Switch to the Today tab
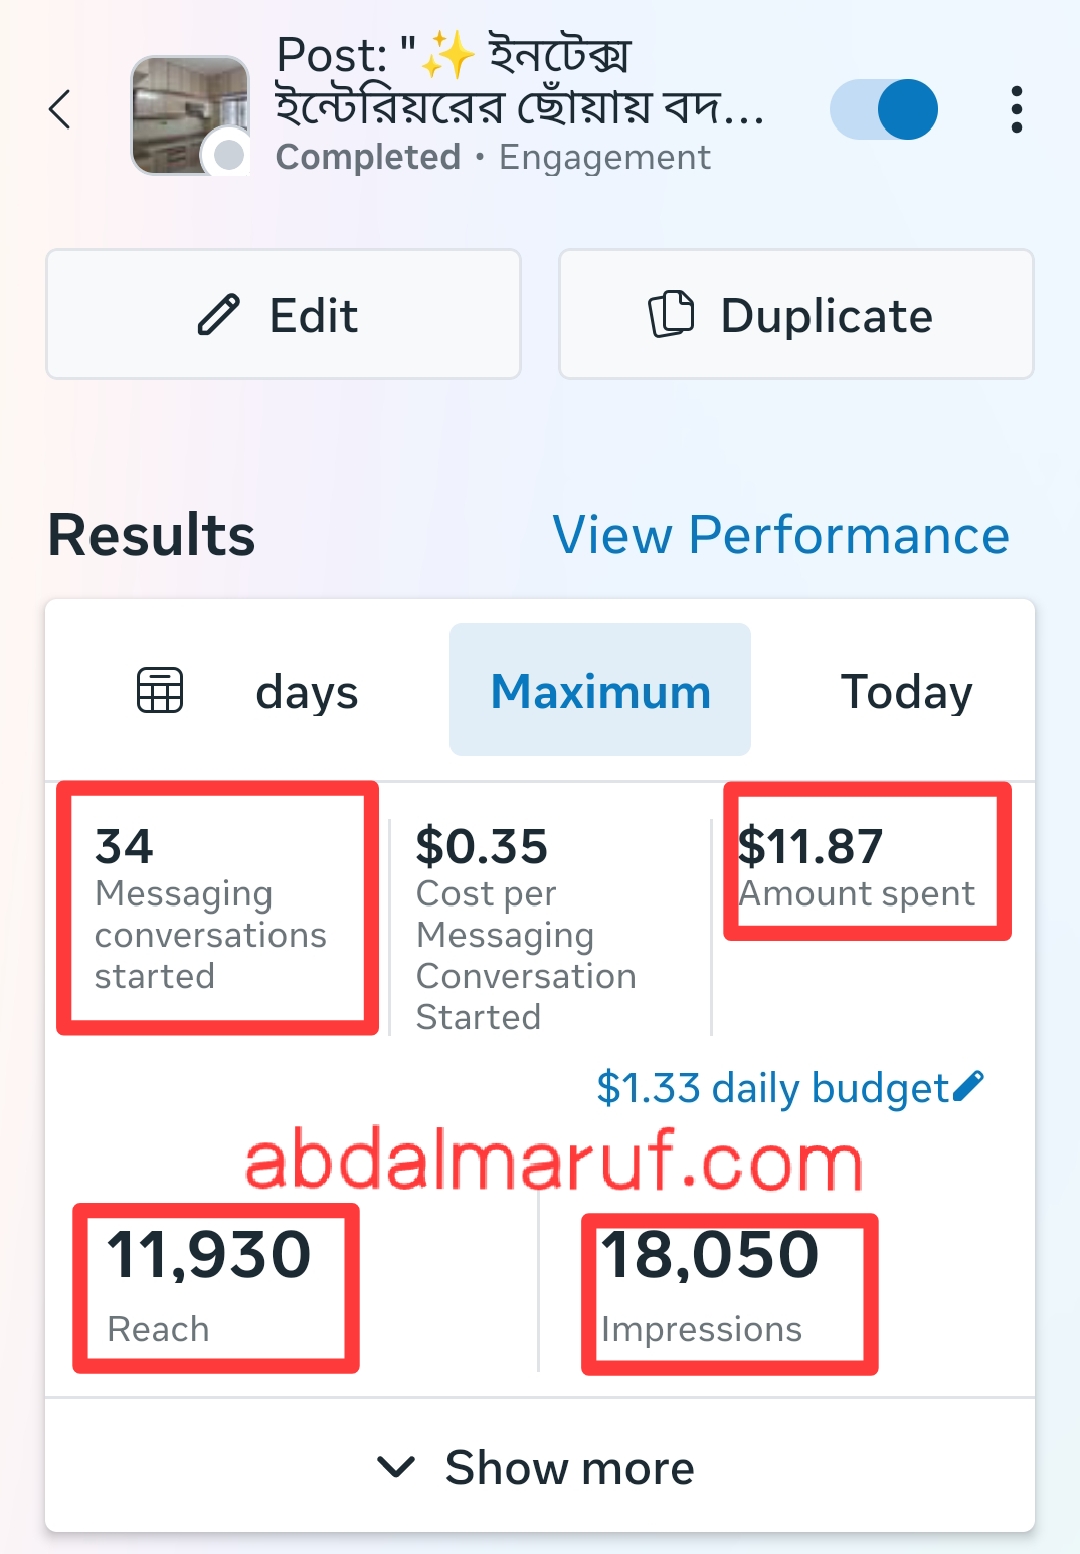 (x=906, y=691)
